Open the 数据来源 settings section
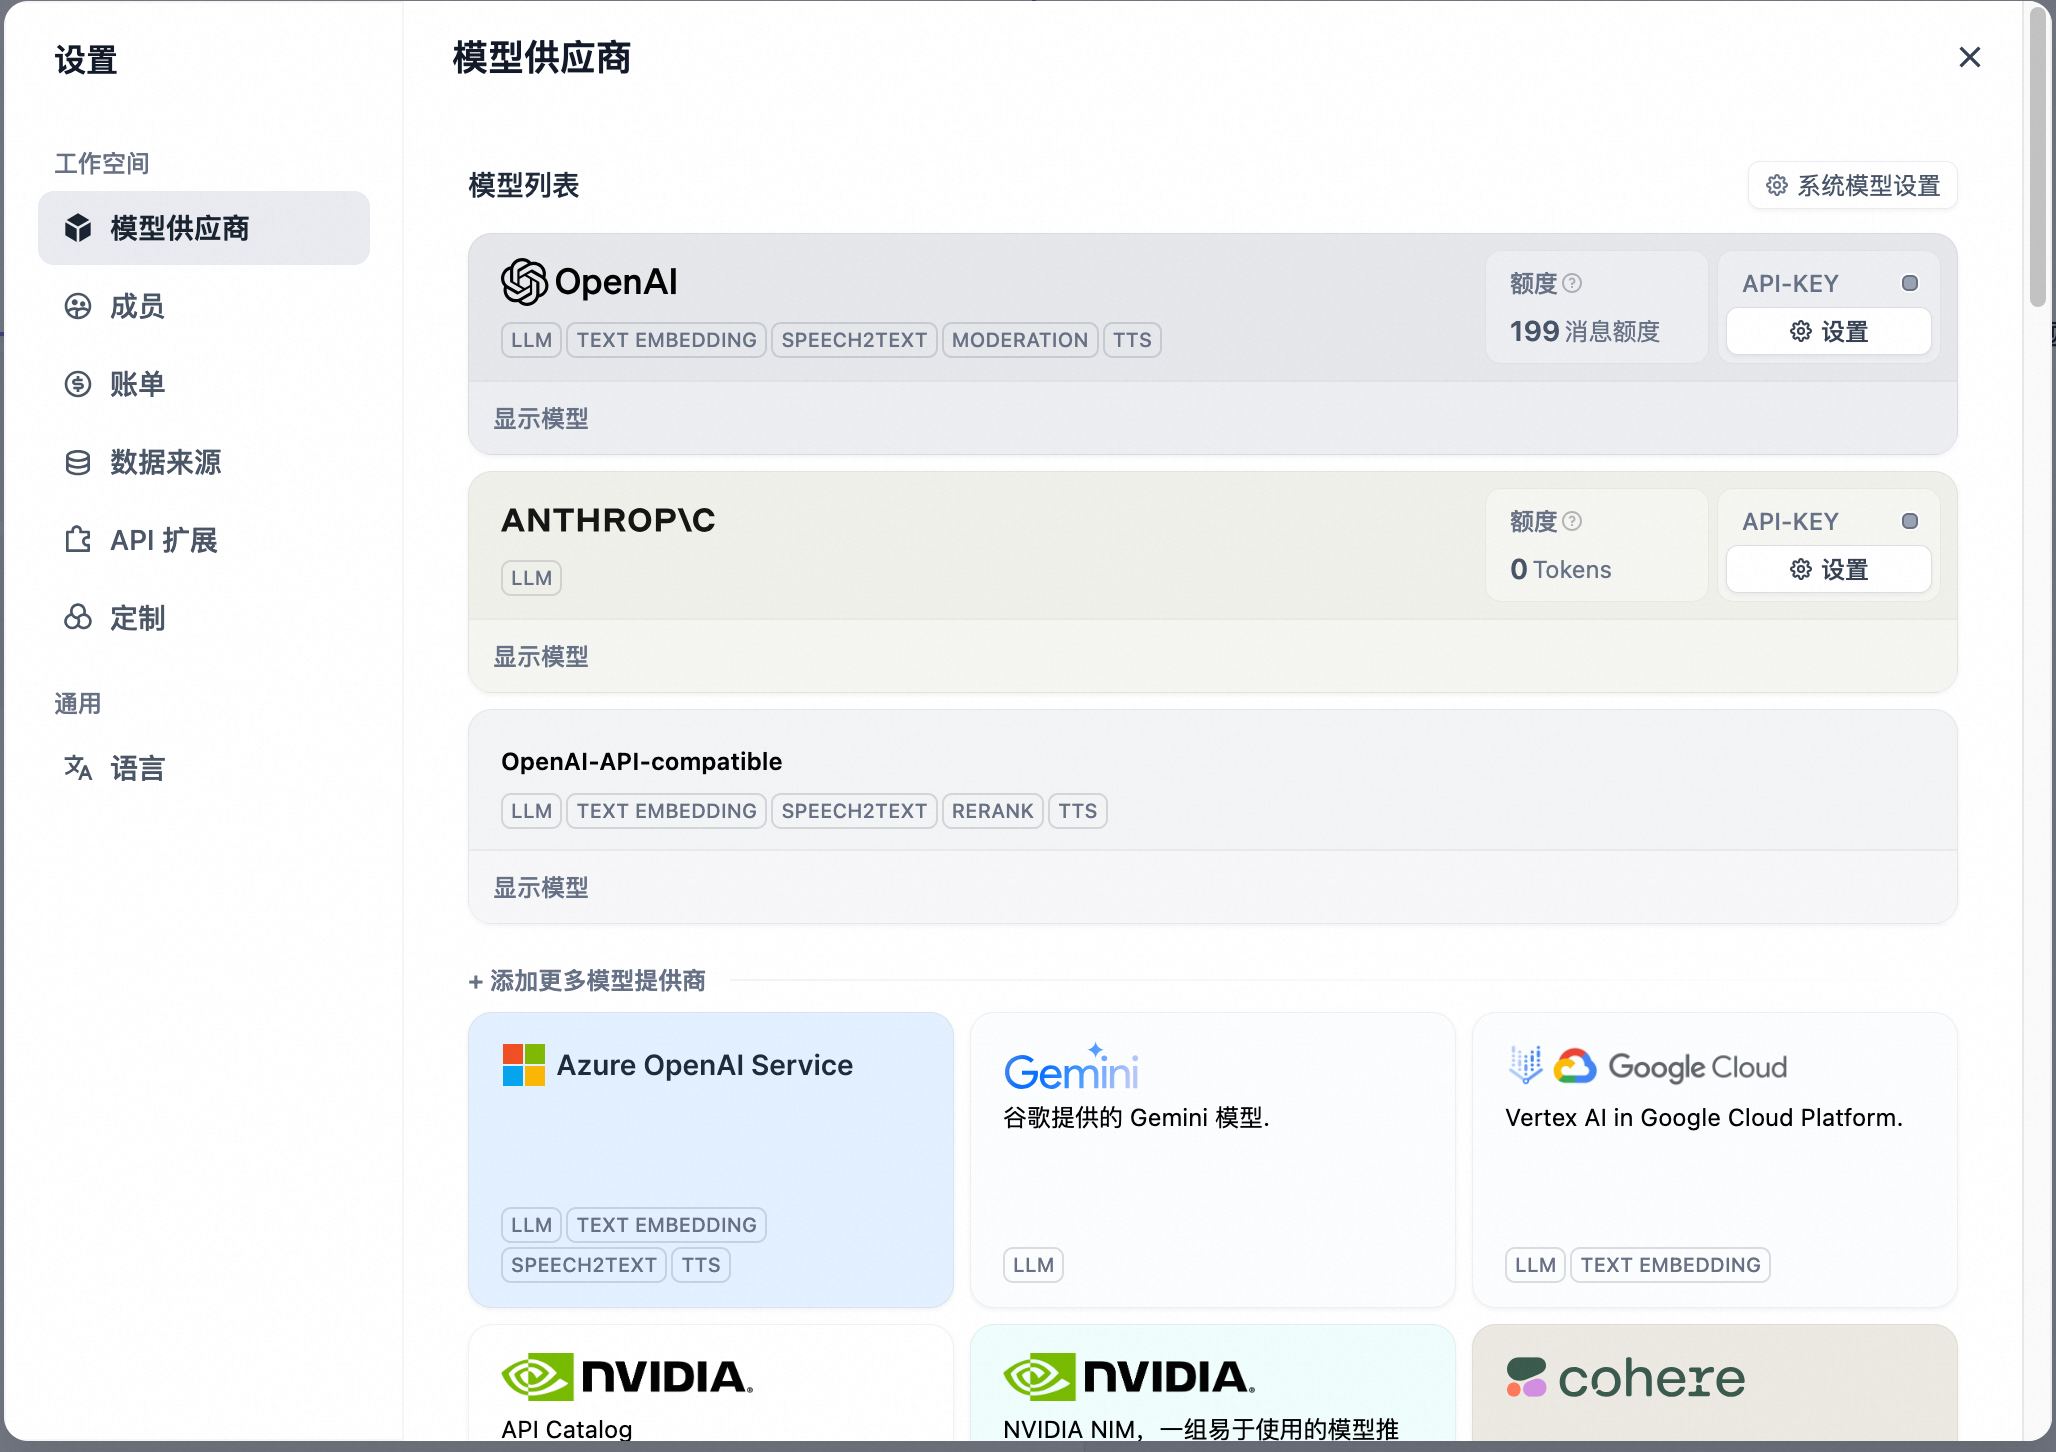Viewport: 2056px width, 1452px height. [x=204, y=462]
